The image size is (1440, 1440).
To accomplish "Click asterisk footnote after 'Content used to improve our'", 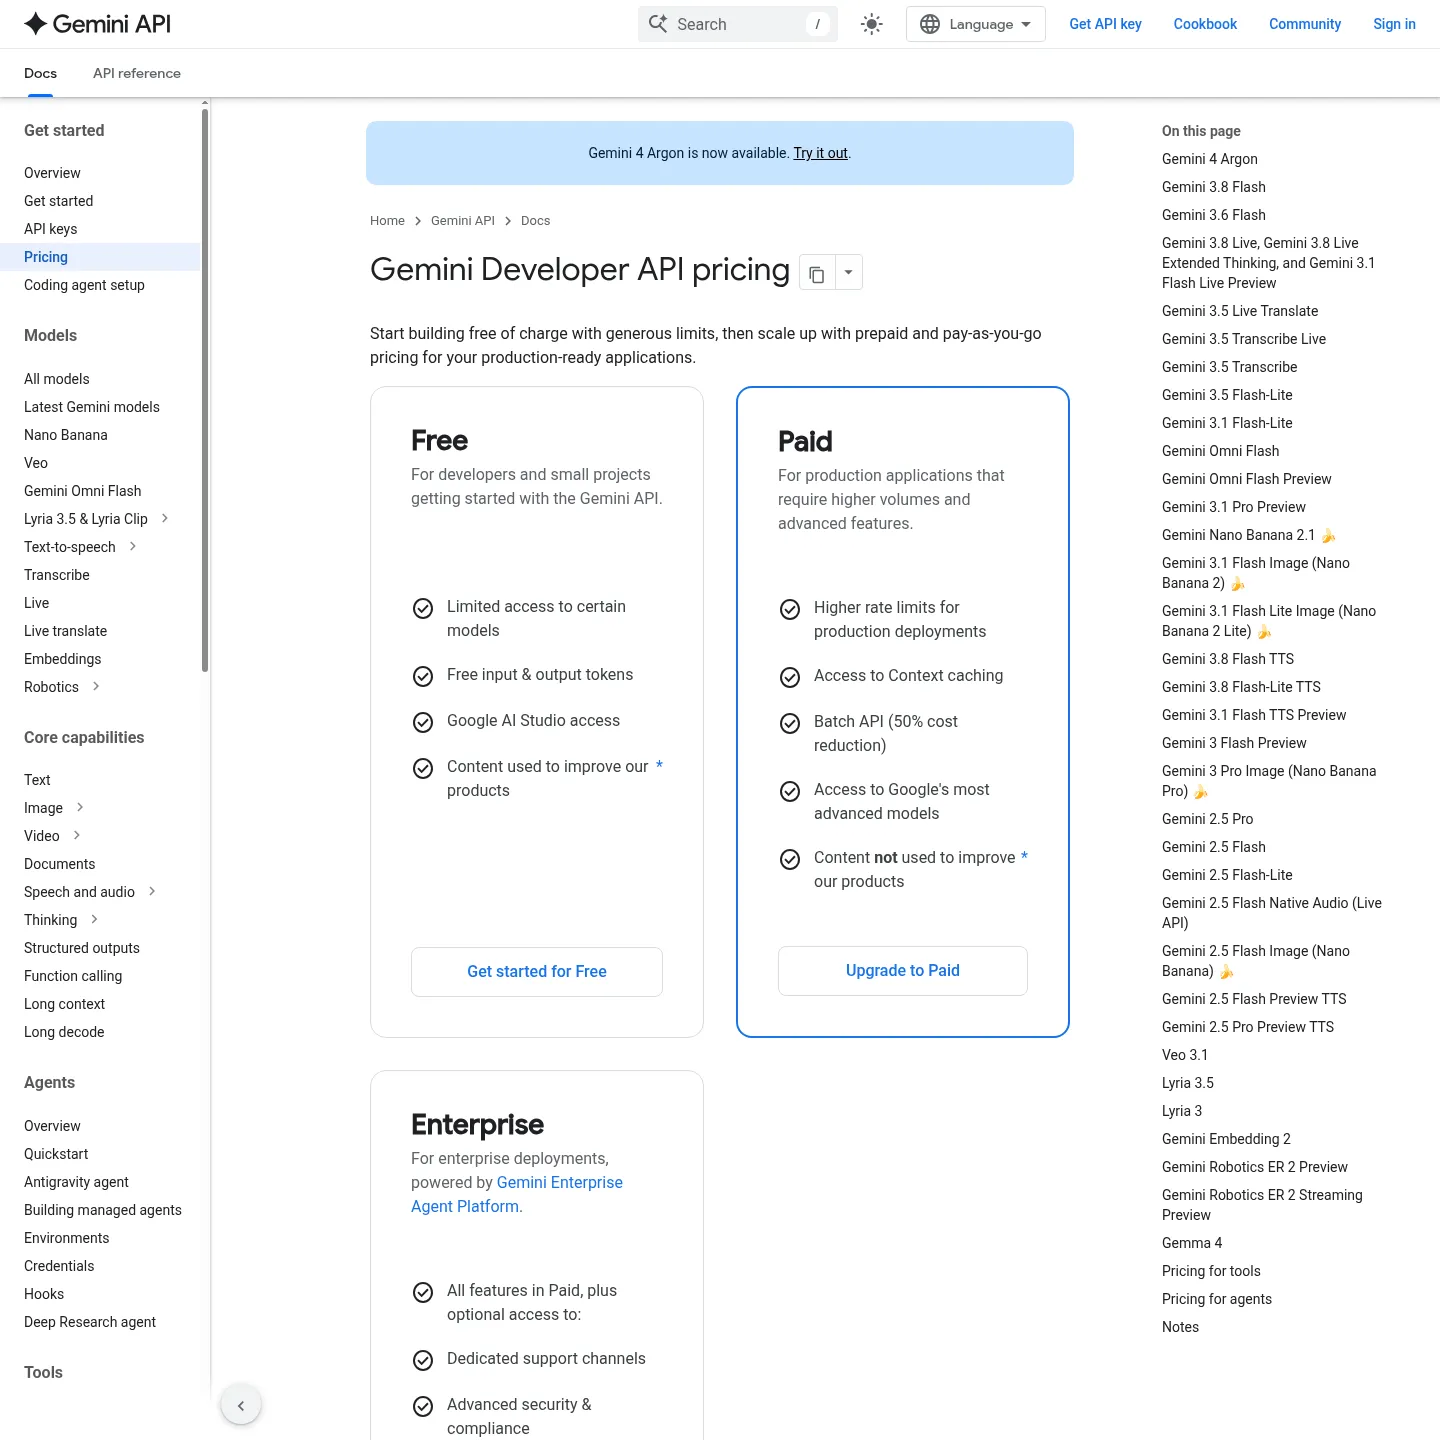I will coord(659,766).
